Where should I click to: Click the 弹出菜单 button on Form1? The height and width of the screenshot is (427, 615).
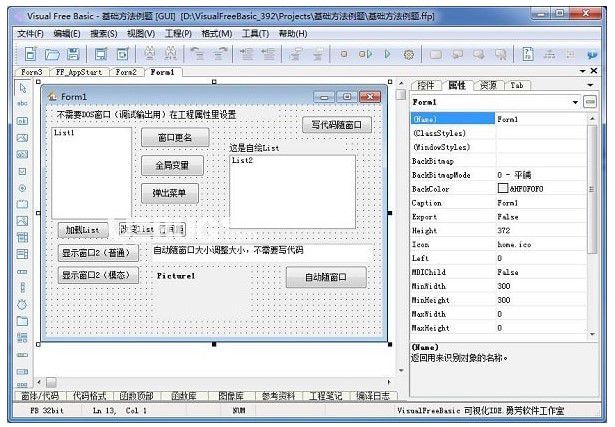tap(170, 193)
